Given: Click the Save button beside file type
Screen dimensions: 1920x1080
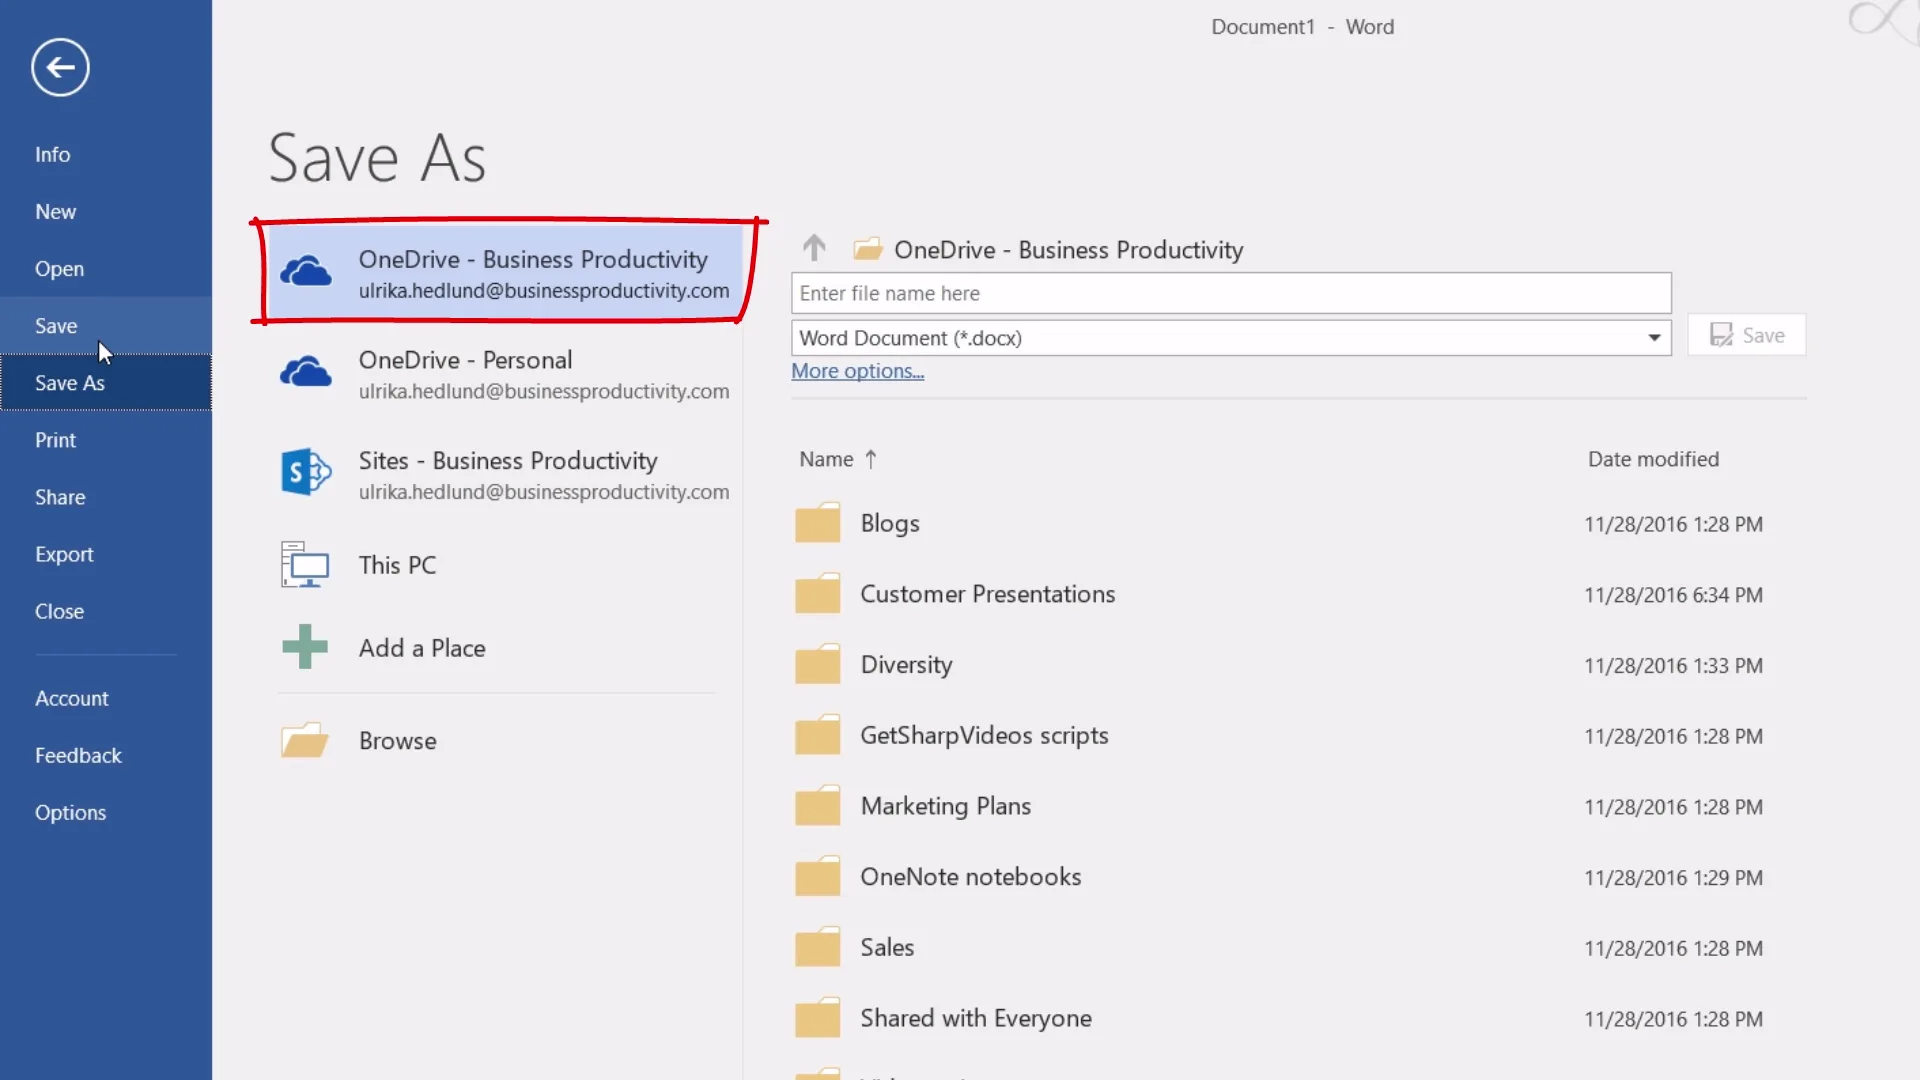Looking at the screenshot, I should click(1746, 335).
